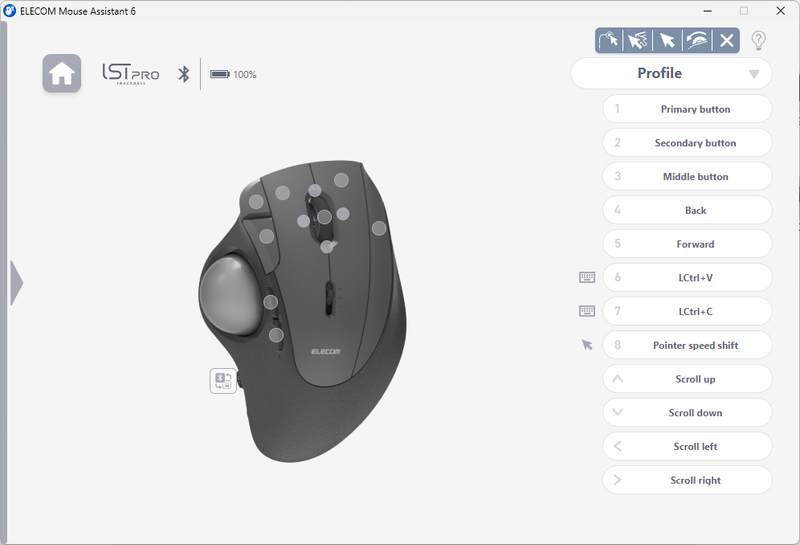The width and height of the screenshot is (800, 545).
Task: Select the hotspot at the scroll wheel's bottom
Action: pyautogui.click(x=327, y=246)
